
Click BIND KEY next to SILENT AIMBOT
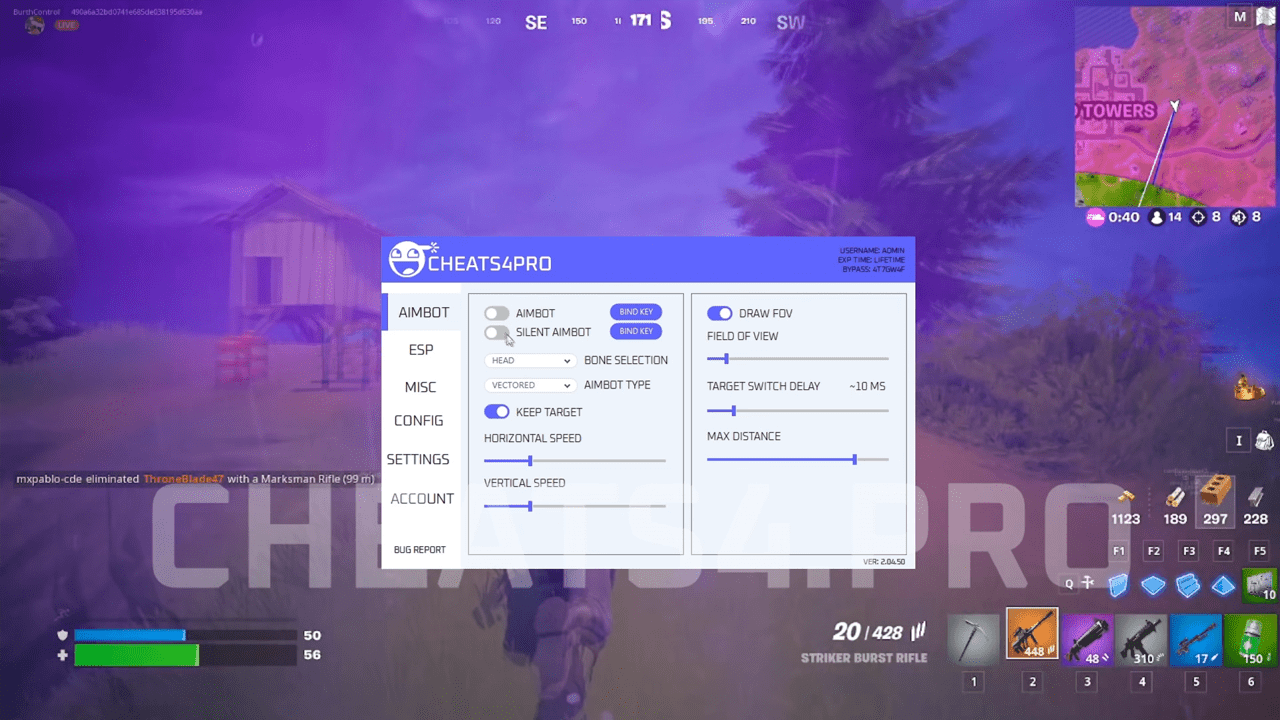[636, 331]
